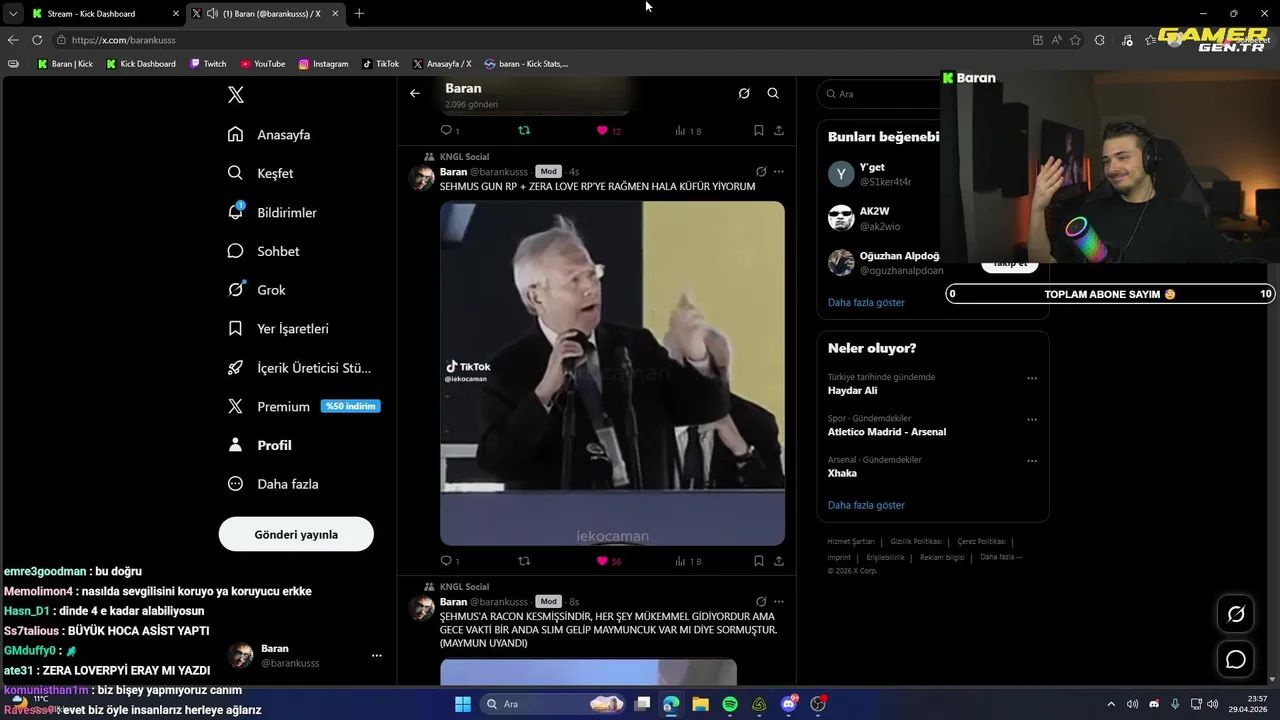This screenshot has height=720, width=1280.
Task: Open Sohbet messages
Action: tap(263, 251)
